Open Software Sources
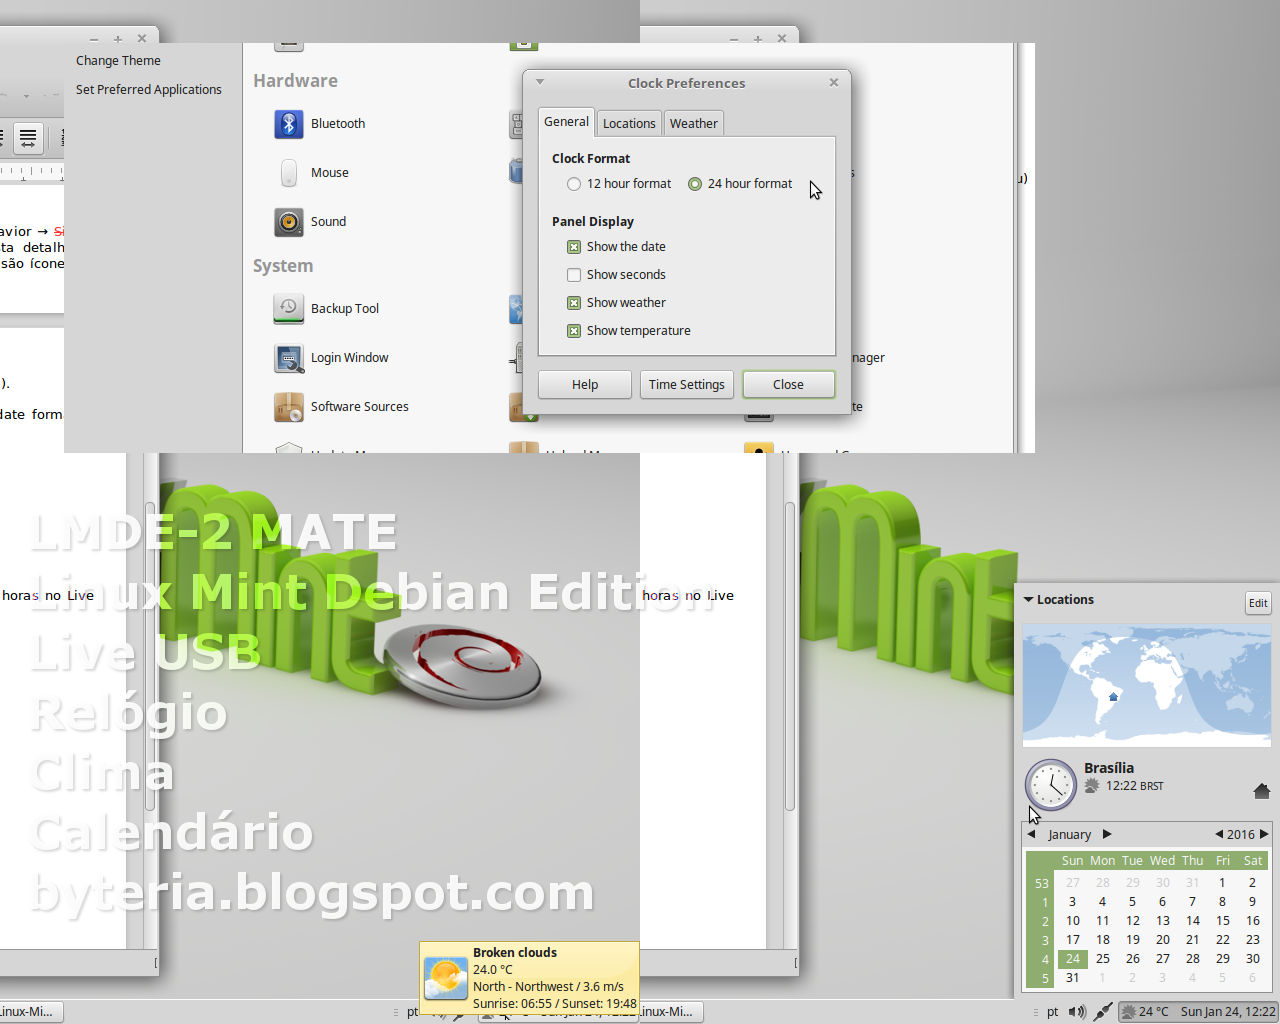The image size is (1280, 1024). [x=288, y=406]
